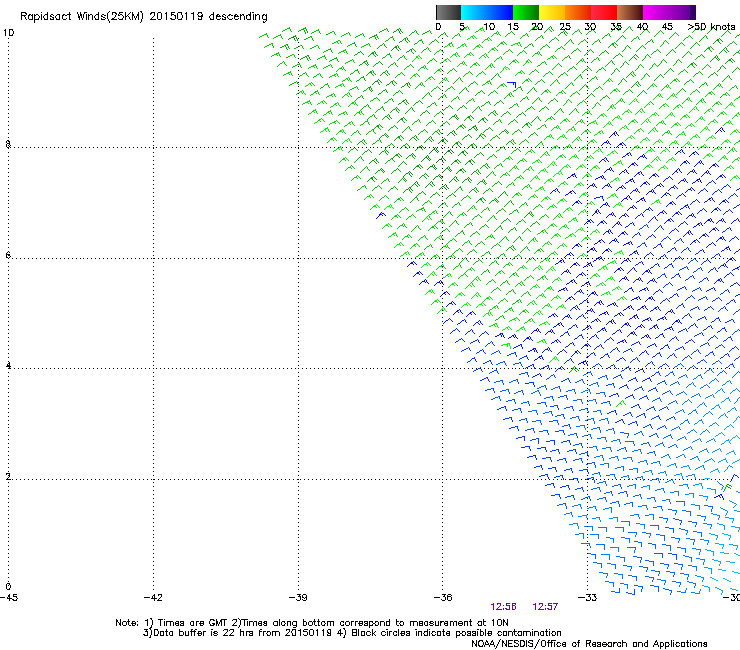
Task: Click the purple pass time '12:57'
Action: 545,607
